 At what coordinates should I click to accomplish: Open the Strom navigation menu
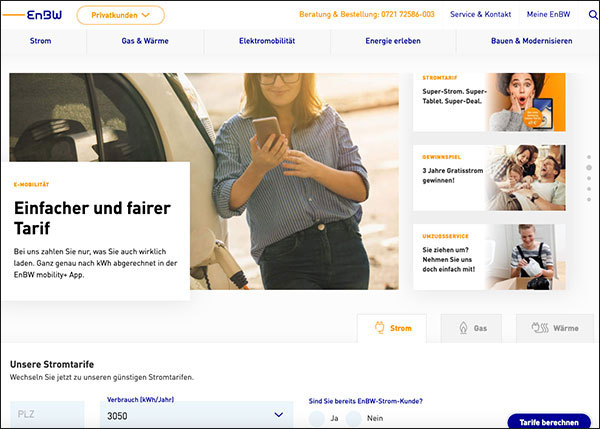(41, 41)
